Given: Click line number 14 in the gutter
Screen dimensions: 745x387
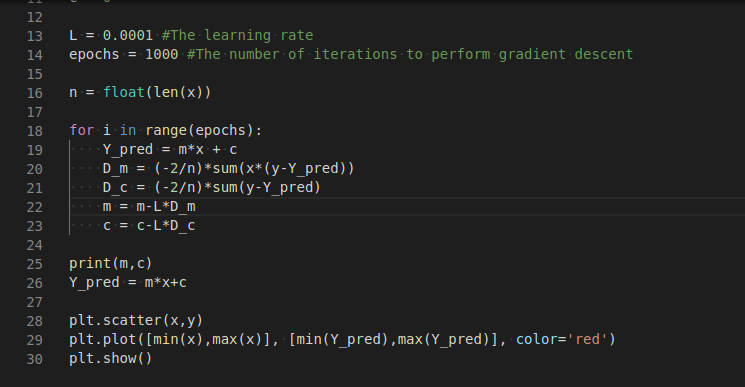Looking at the screenshot, I should (x=35, y=55).
